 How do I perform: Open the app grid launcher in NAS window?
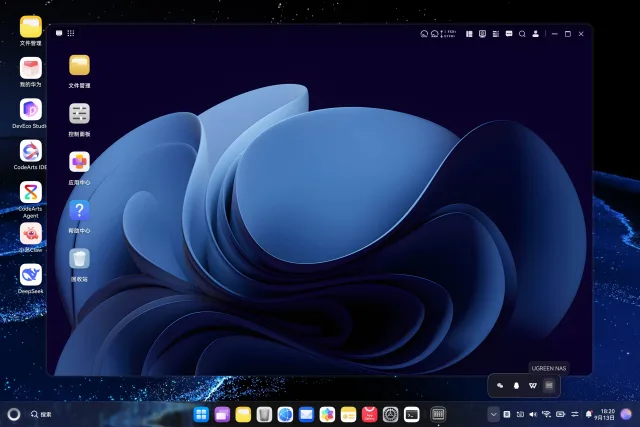coord(71,33)
